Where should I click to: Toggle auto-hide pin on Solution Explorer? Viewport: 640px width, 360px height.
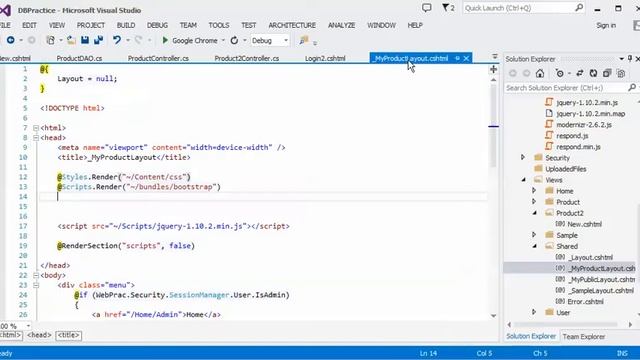(x=630, y=59)
